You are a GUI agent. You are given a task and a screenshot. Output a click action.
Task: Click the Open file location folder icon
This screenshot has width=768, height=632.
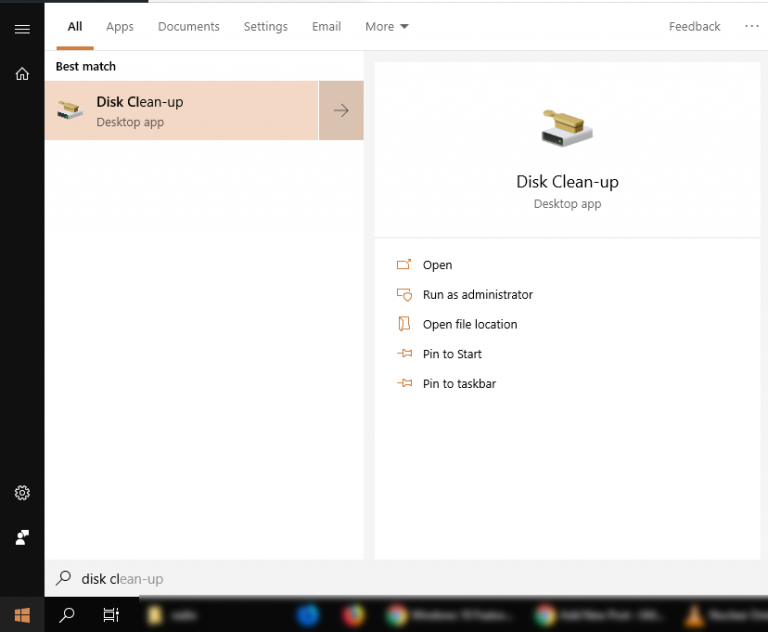pos(404,324)
